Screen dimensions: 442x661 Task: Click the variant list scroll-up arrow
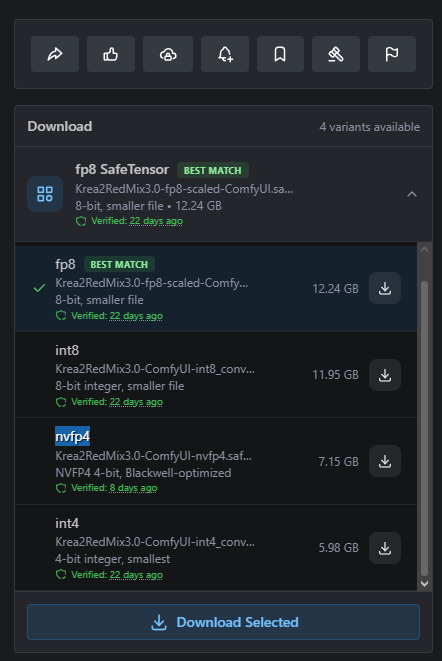[x=424, y=249]
